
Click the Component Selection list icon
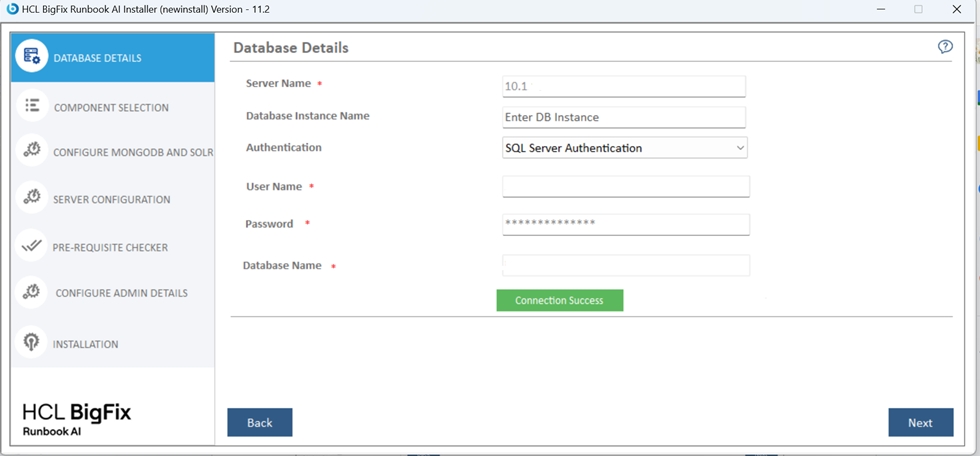(32, 106)
